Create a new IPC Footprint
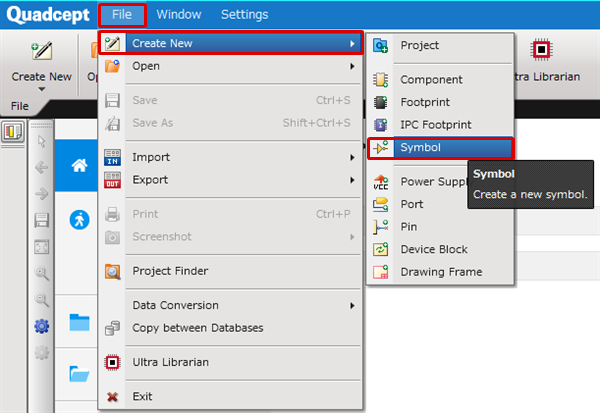This screenshot has width=600, height=413. coord(440,125)
